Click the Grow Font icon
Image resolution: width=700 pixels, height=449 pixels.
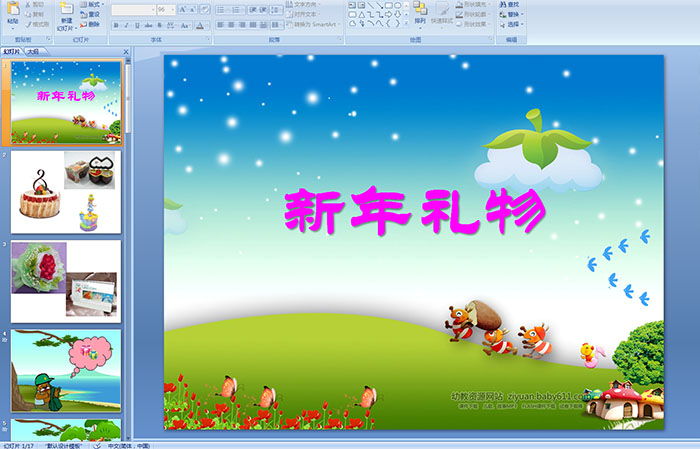coord(183,10)
